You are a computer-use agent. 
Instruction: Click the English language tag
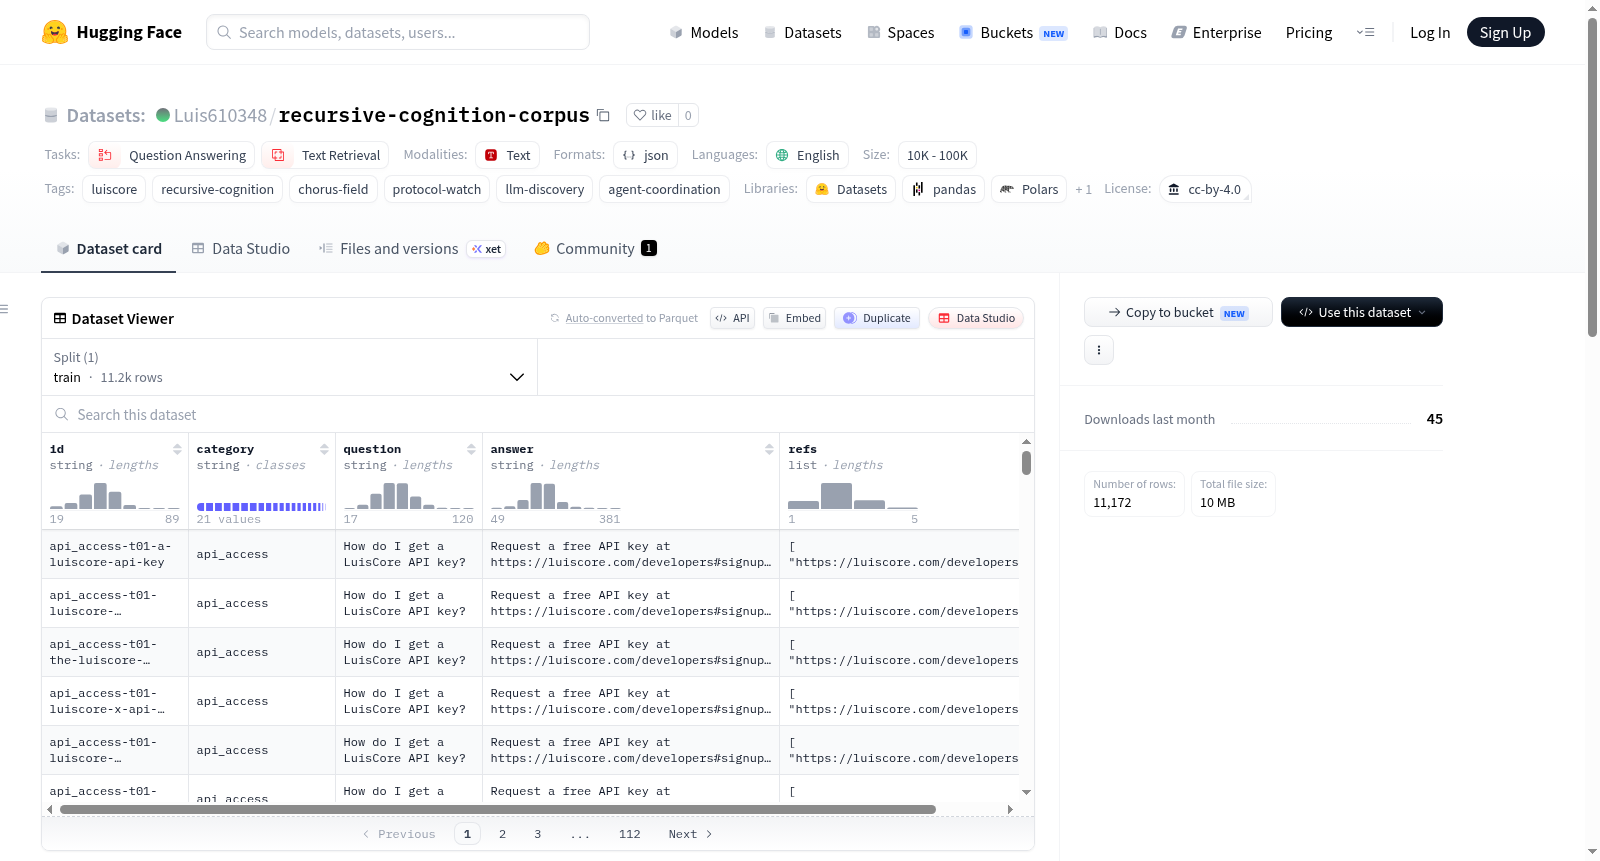coord(808,155)
